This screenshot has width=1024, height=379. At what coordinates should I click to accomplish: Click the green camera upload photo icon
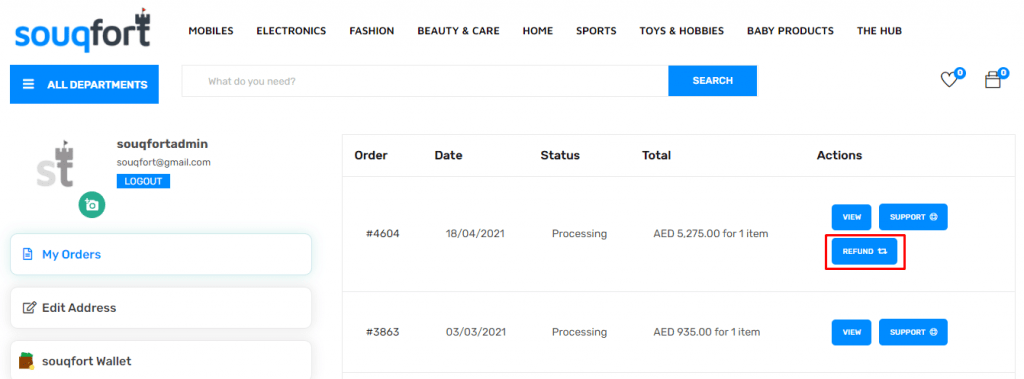(x=92, y=205)
